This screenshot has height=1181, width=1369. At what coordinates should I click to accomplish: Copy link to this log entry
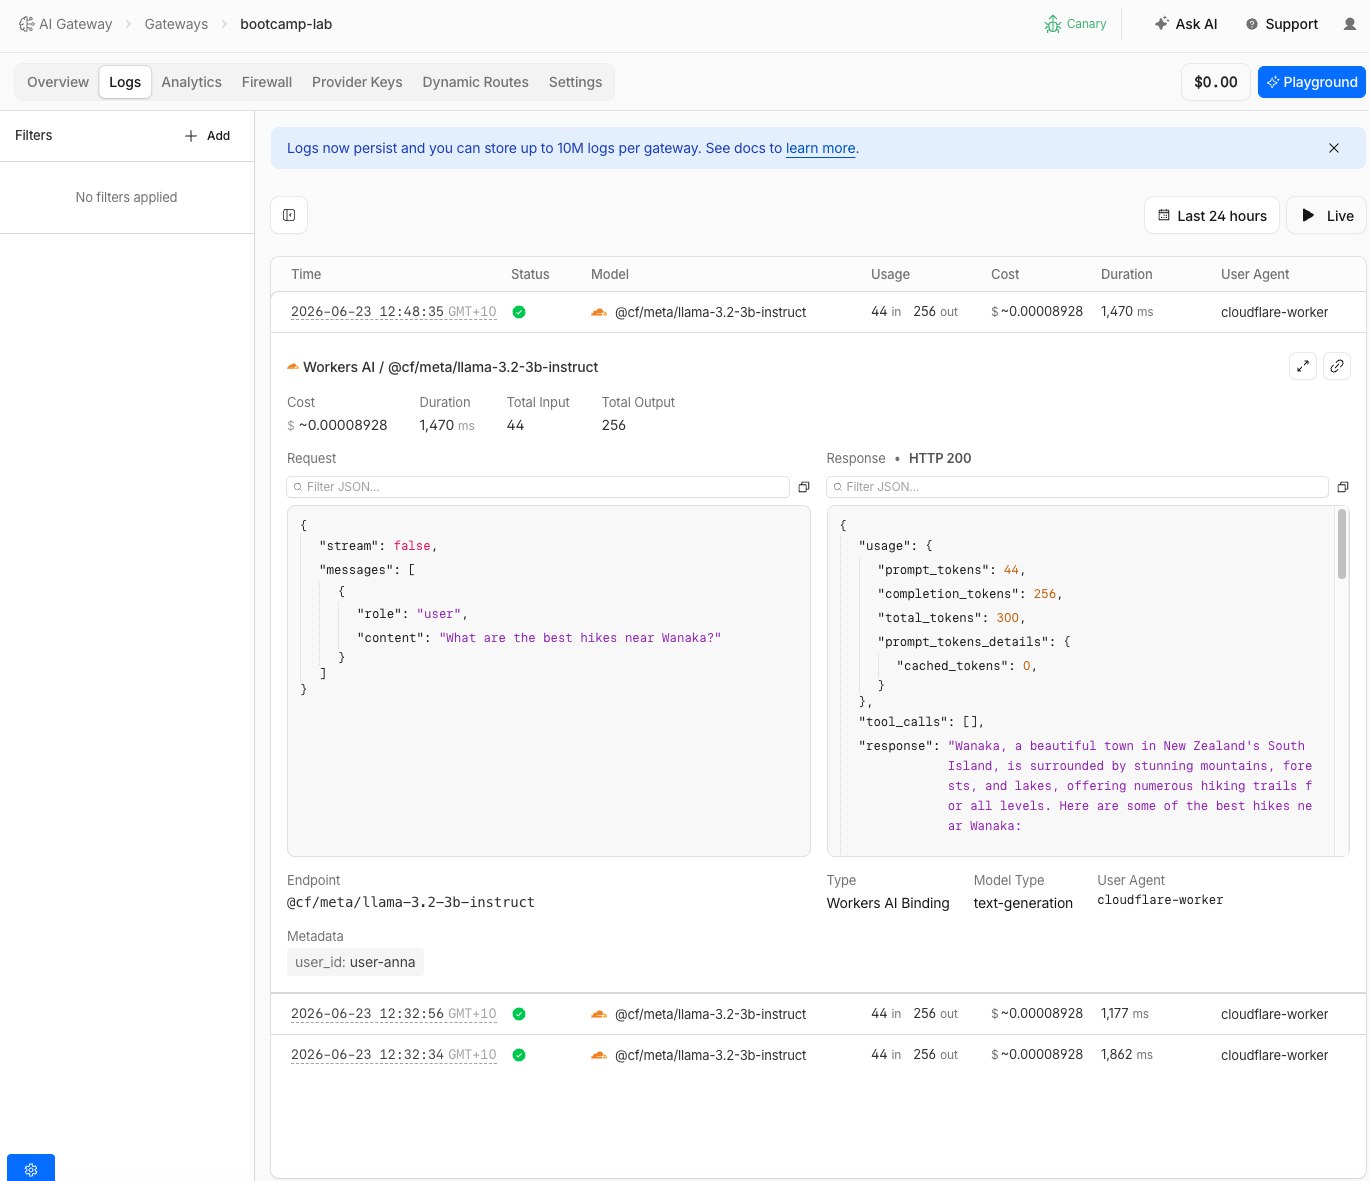pyautogui.click(x=1337, y=366)
